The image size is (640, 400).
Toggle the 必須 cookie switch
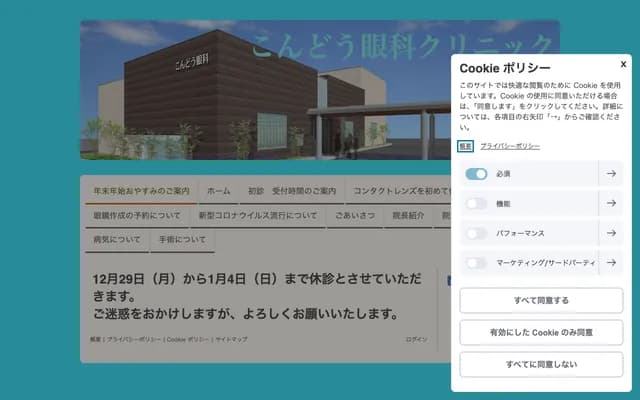point(476,174)
